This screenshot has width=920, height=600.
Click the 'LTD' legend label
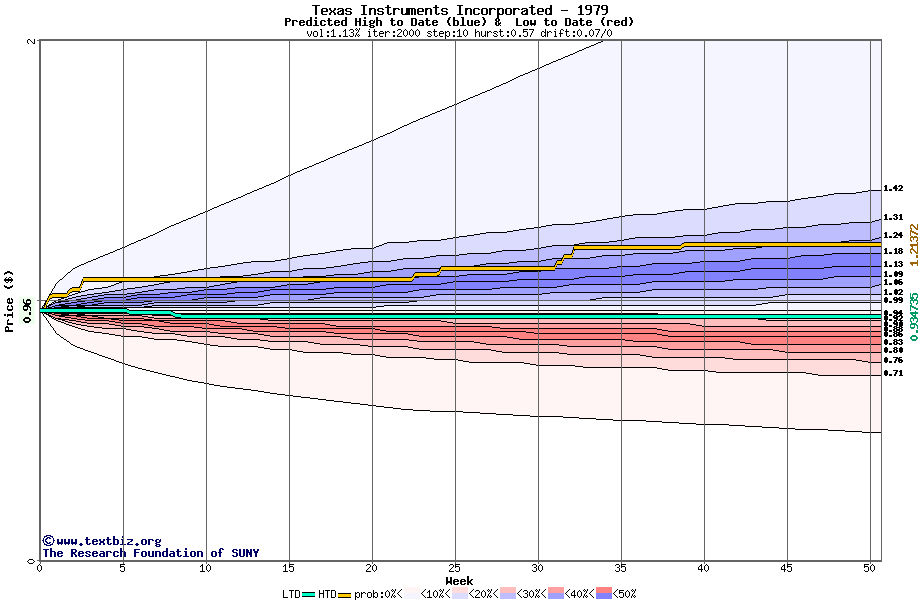[x=292, y=594]
